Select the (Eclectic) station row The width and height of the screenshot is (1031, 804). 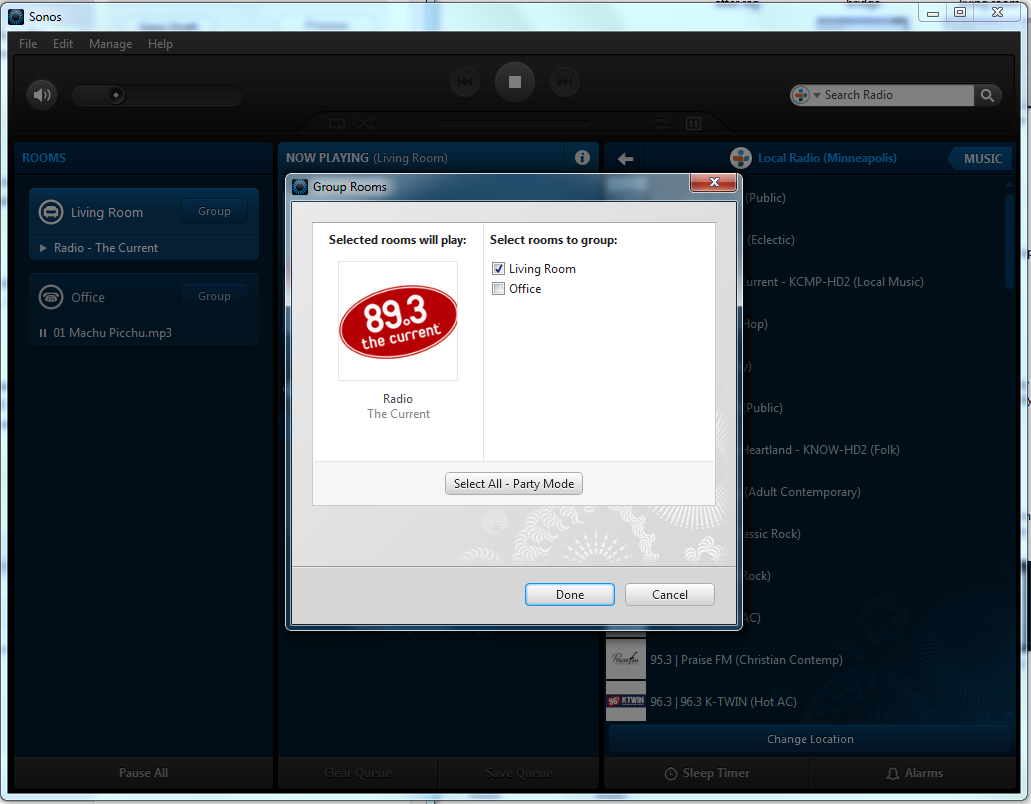pyautogui.click(x=770, y=240)
